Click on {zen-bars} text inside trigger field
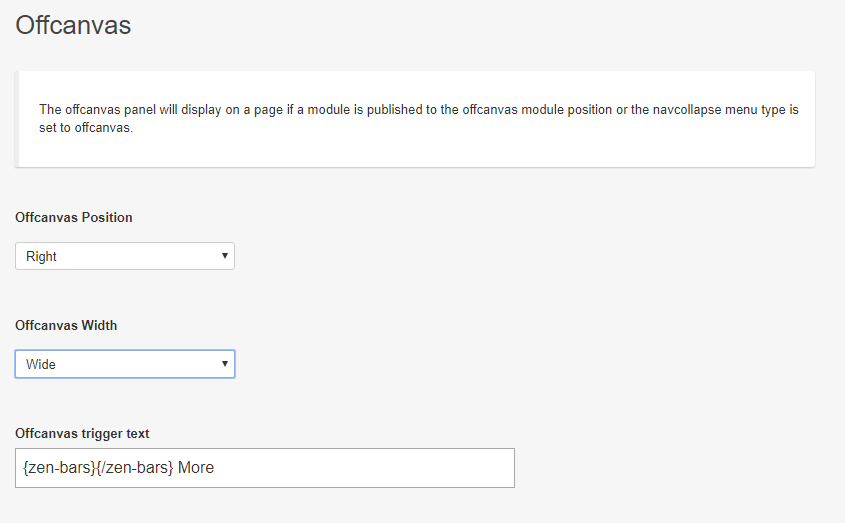This screenshot has width=845, height=523. click(x=59, y=467)
